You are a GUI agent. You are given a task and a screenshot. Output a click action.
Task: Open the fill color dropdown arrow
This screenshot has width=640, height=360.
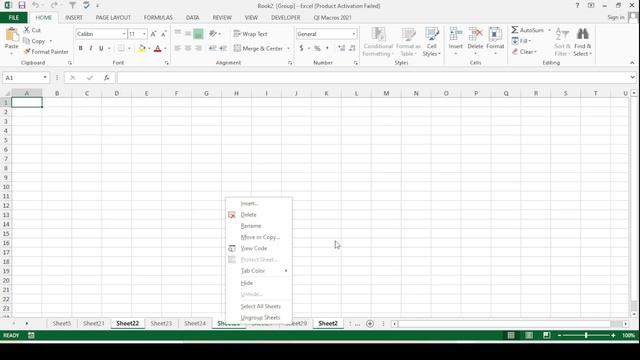pyautogui.click(x=149, y=49)
